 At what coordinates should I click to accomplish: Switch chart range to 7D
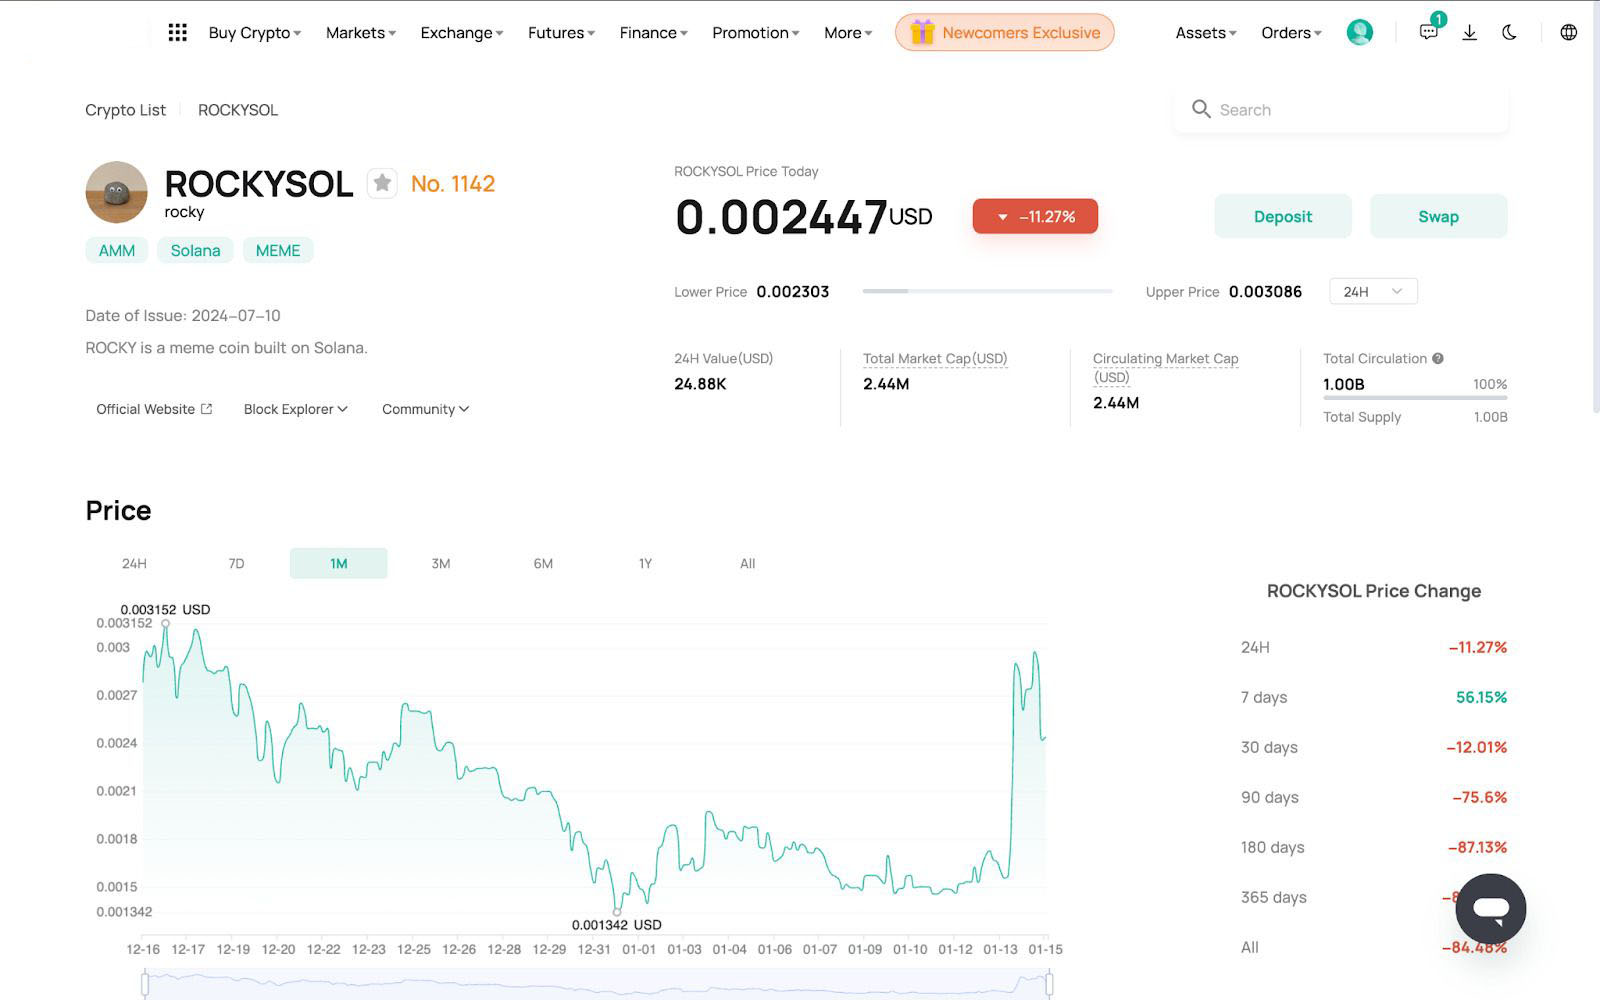pos(236,564)
